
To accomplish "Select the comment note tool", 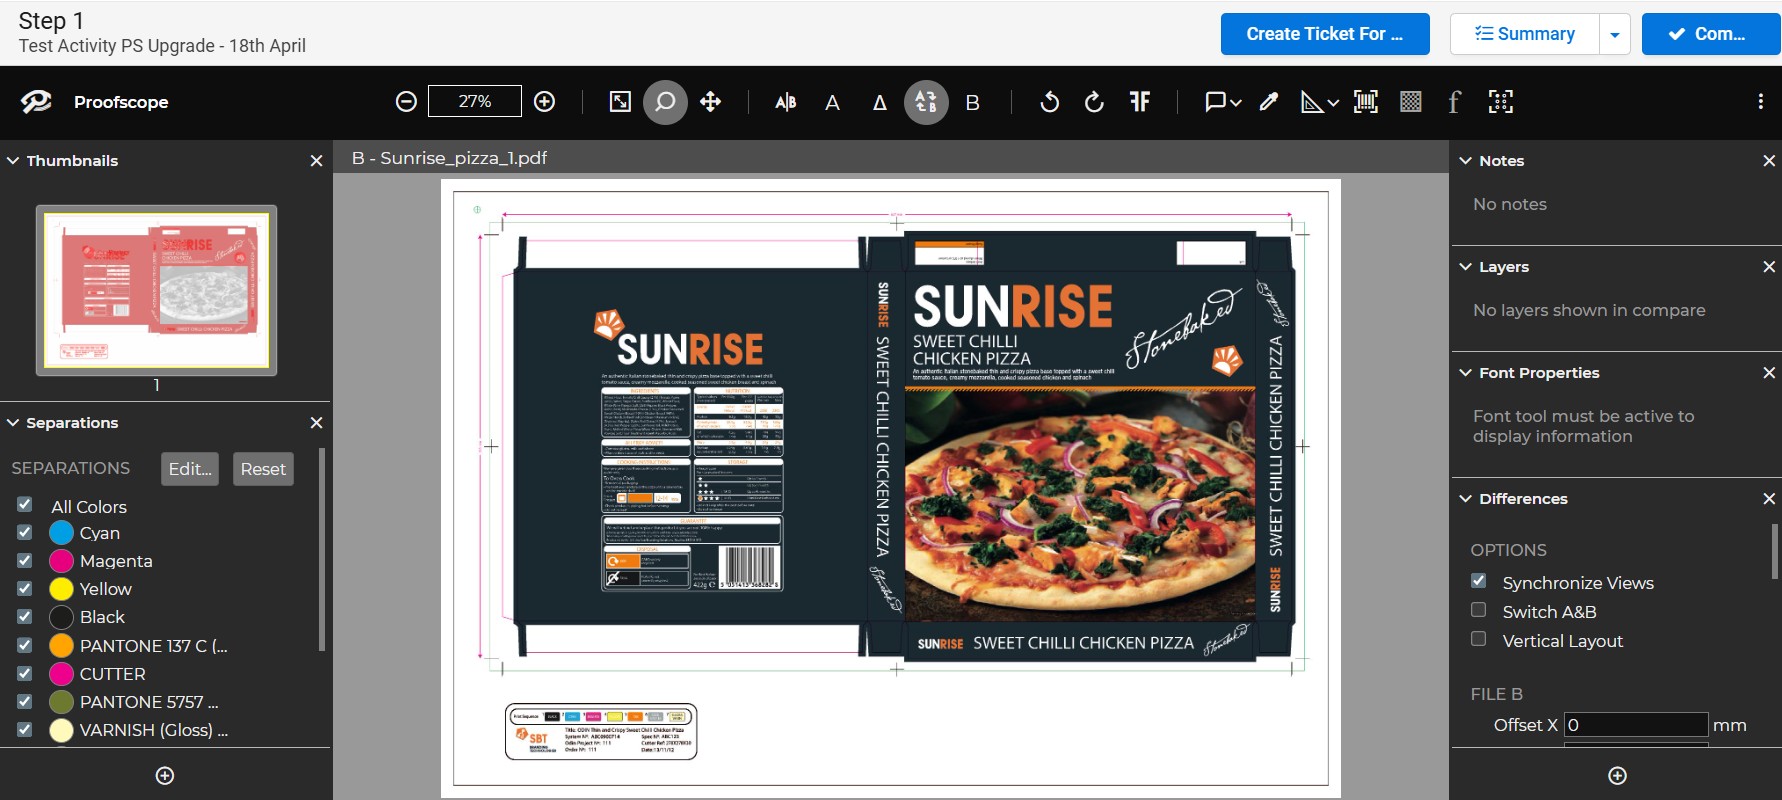I will click(x=1216, y=102).
